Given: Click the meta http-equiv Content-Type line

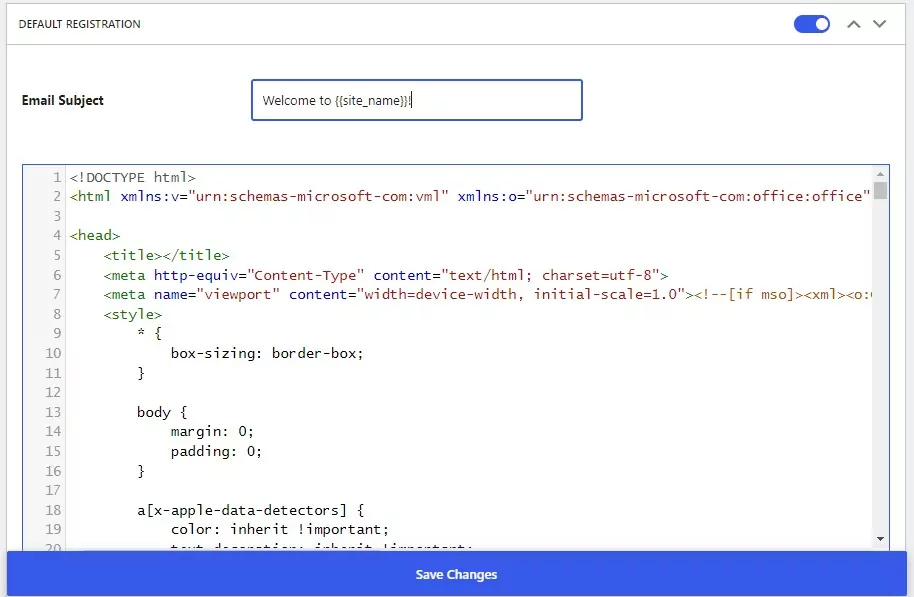Looking at the screenshot, I should pos(385,275).
